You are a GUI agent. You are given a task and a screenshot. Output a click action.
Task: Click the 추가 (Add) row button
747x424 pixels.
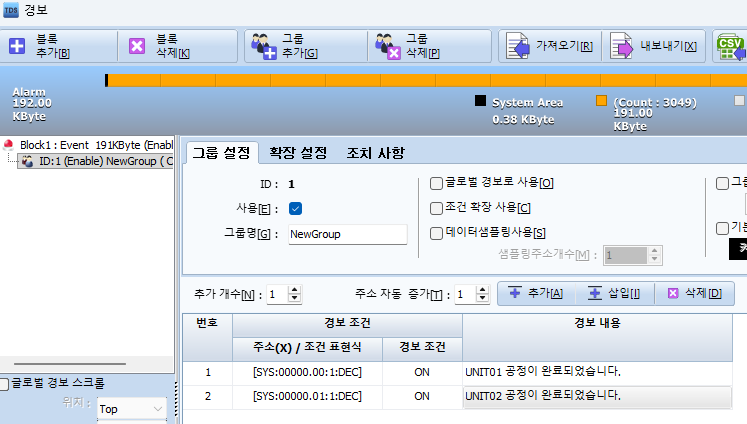point(535,293)
